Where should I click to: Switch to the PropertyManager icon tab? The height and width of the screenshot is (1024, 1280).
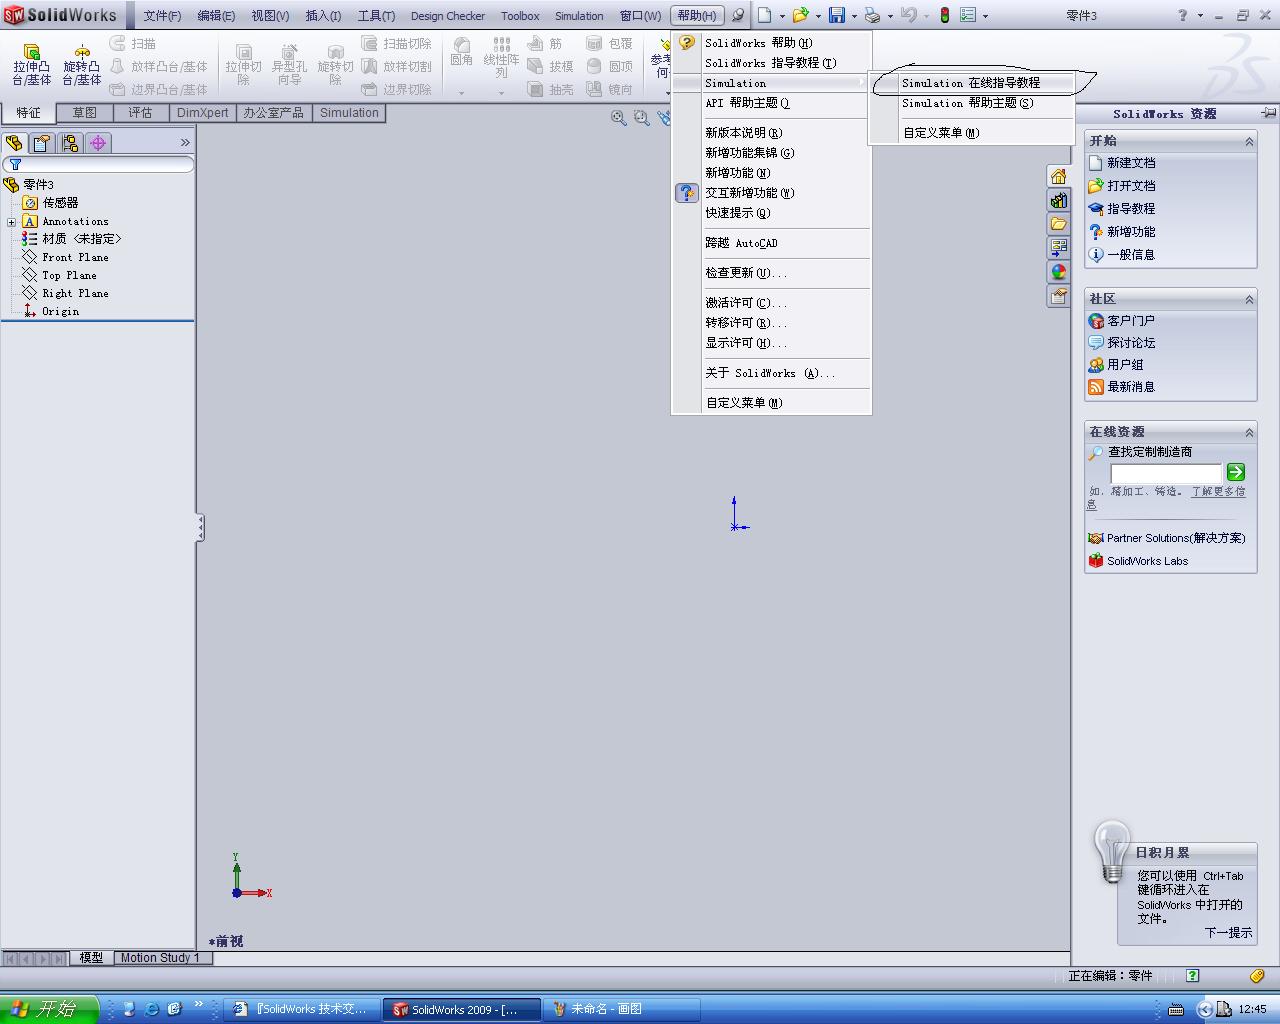tap(42, 143)
